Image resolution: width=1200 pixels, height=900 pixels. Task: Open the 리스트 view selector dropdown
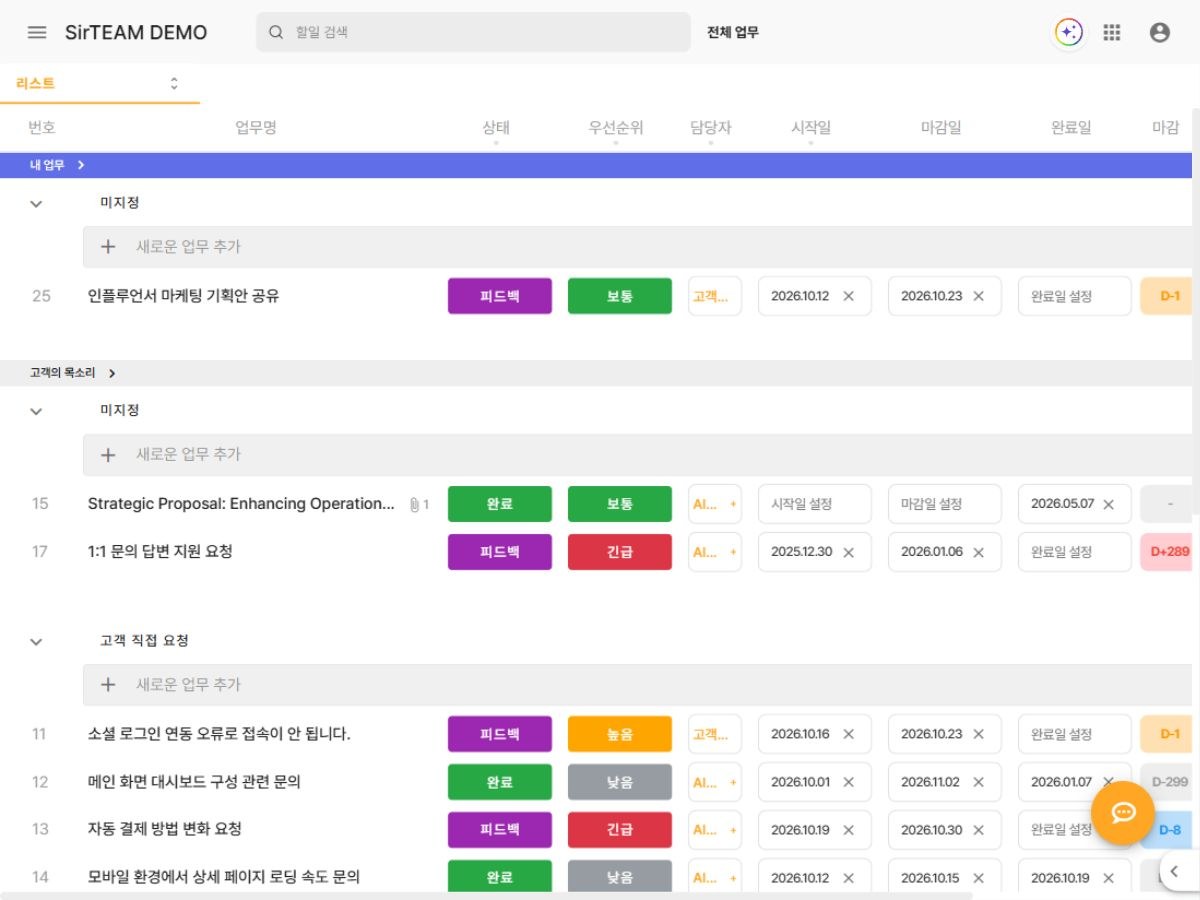click(100, 84)
